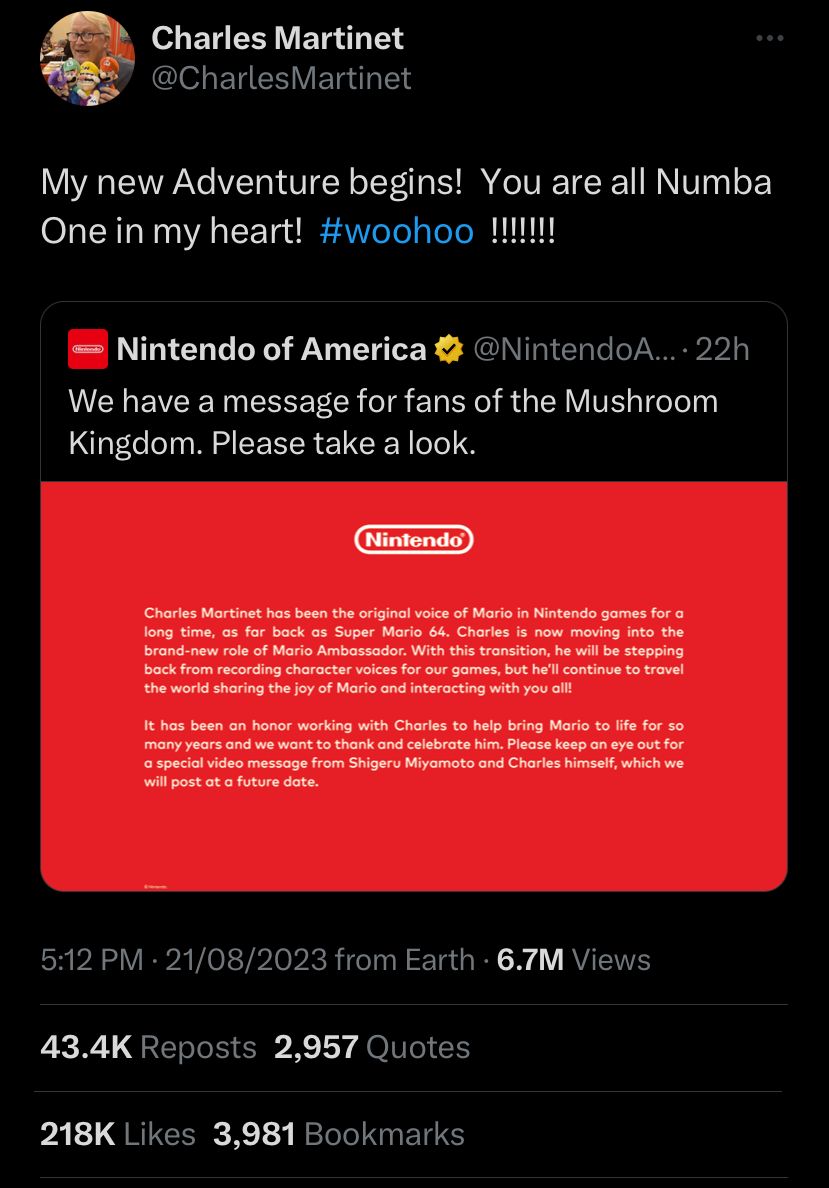Image resolution: width=829 pixels, height=1188 pixels.
Task: View the 218K Likes list
Action: [x=118, y=1134]
